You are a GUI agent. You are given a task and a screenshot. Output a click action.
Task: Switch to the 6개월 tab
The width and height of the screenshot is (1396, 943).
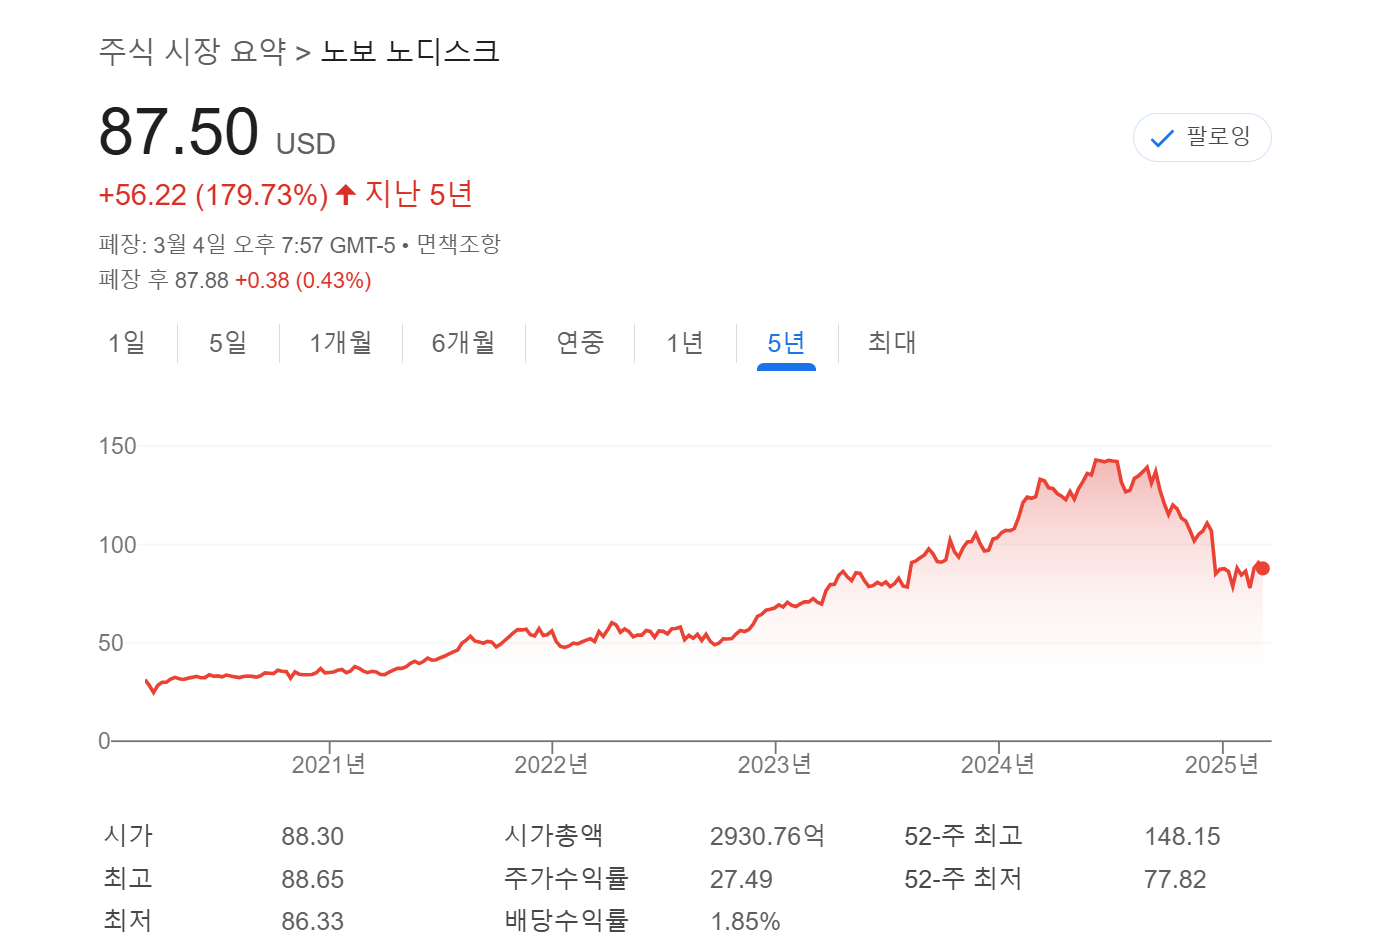(463, 343)
